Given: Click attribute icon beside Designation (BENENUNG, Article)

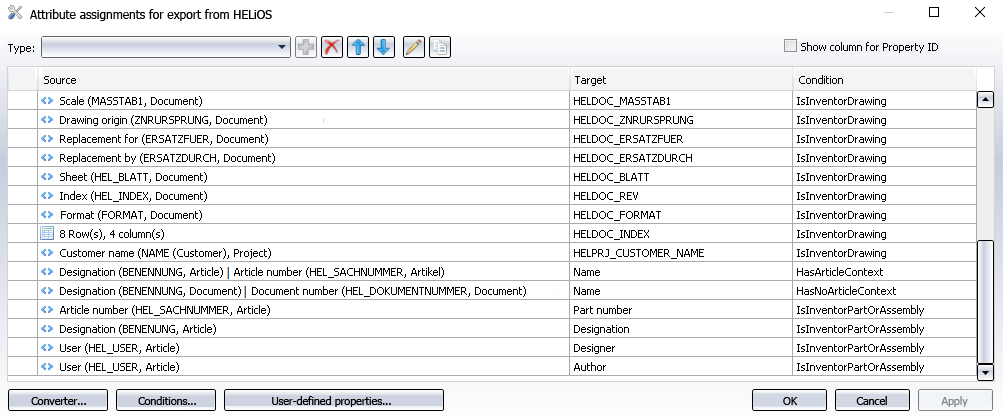Looking at the screenshot, I should click(47, 329).
